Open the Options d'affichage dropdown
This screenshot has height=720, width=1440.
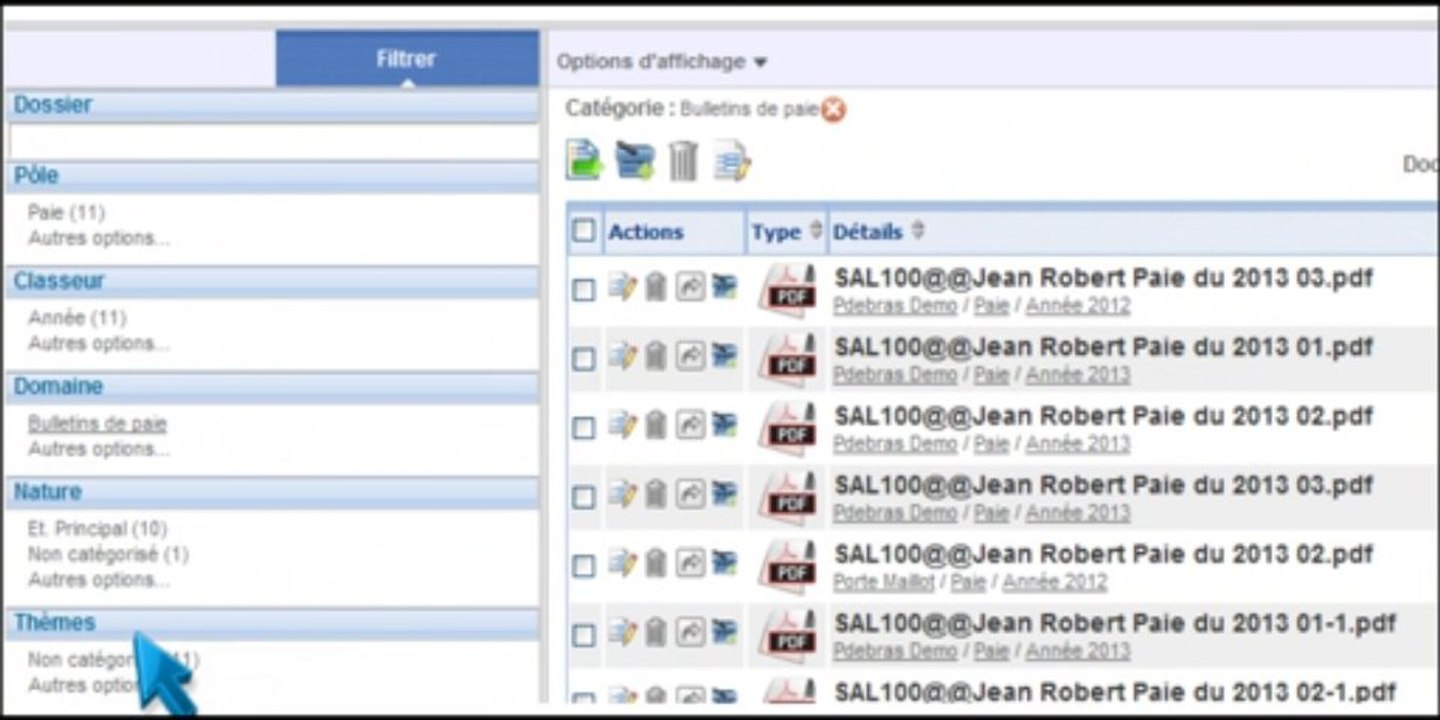(662, 62)
